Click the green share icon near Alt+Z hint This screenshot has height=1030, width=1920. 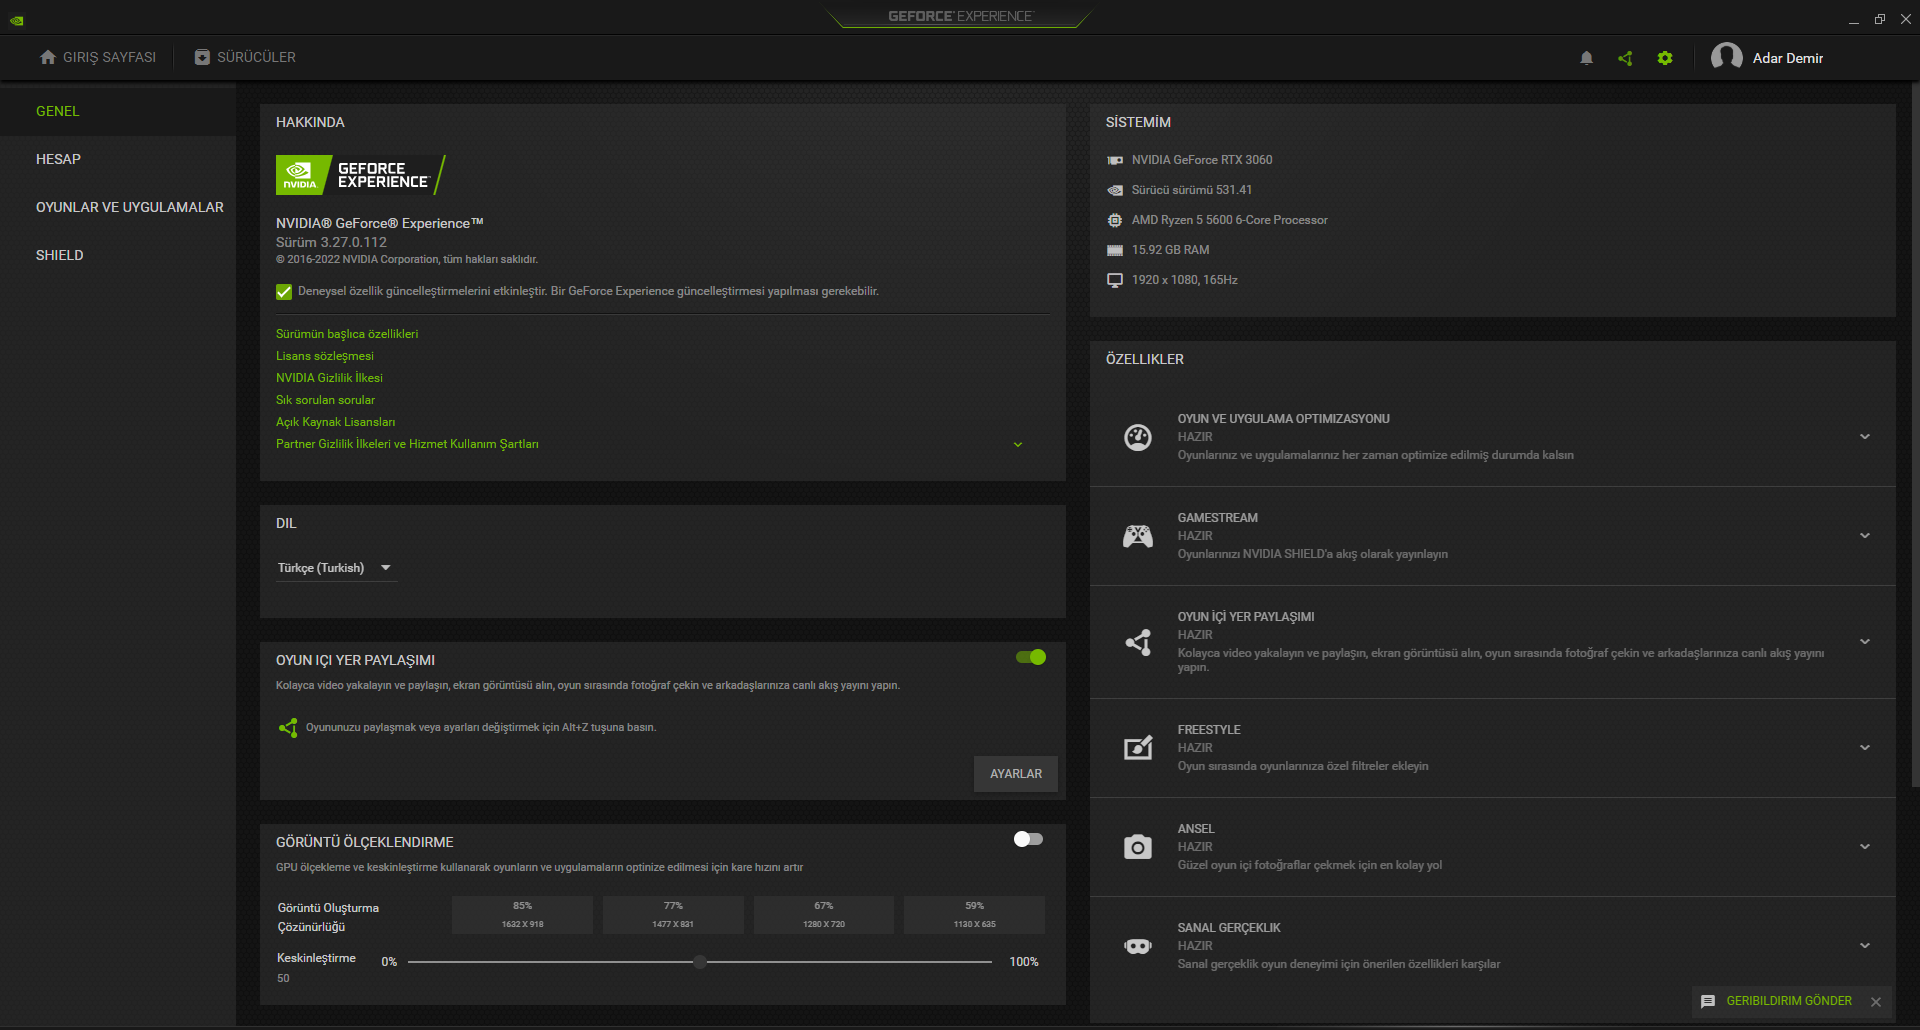(288, 728)
